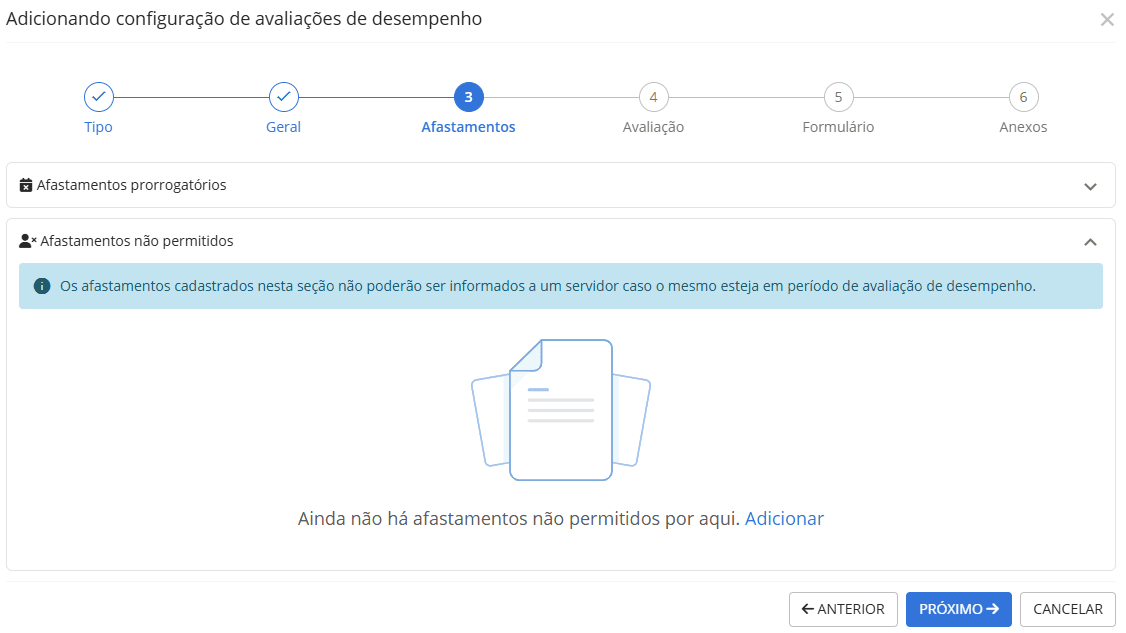Click the highlighted step 3 progress indicator
The image size is (1126, 633).
(x=468, y=97)
